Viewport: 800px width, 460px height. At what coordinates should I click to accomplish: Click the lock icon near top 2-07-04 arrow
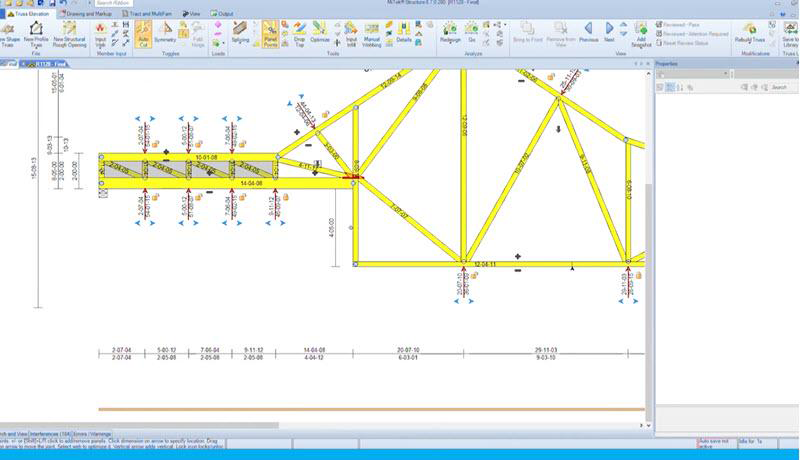point(155,144)
